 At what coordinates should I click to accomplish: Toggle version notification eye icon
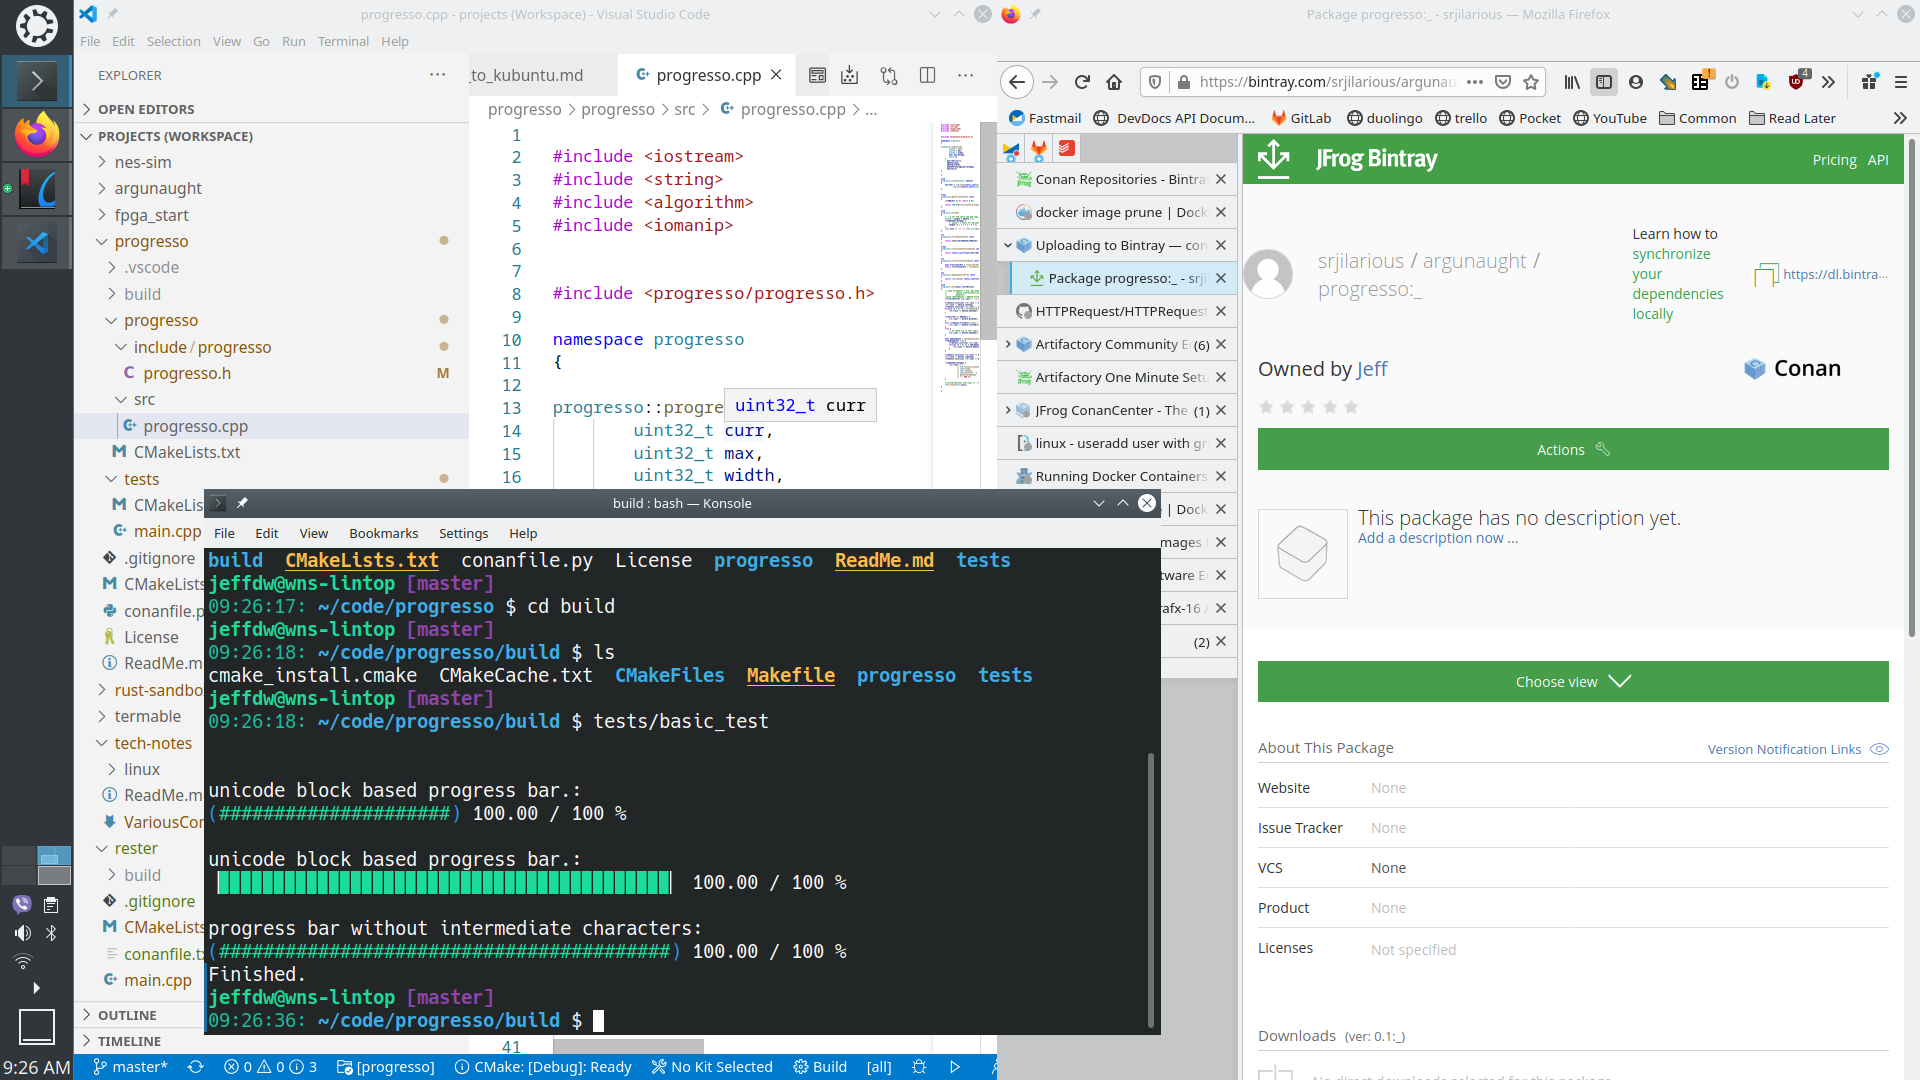coord(1879,749)
